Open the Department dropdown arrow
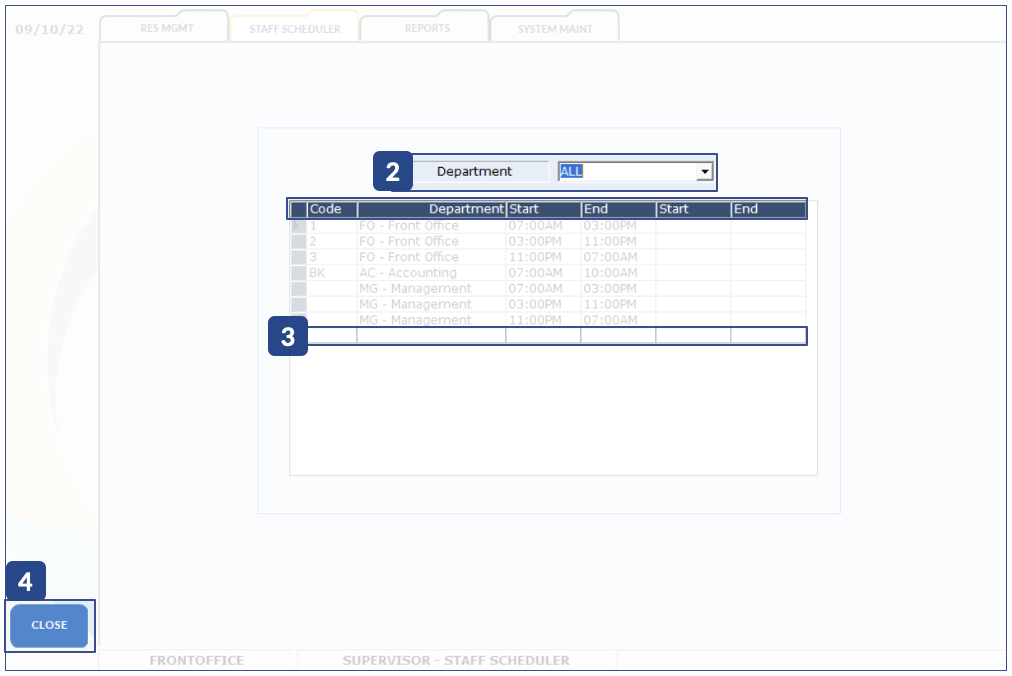 pos(705,172)
